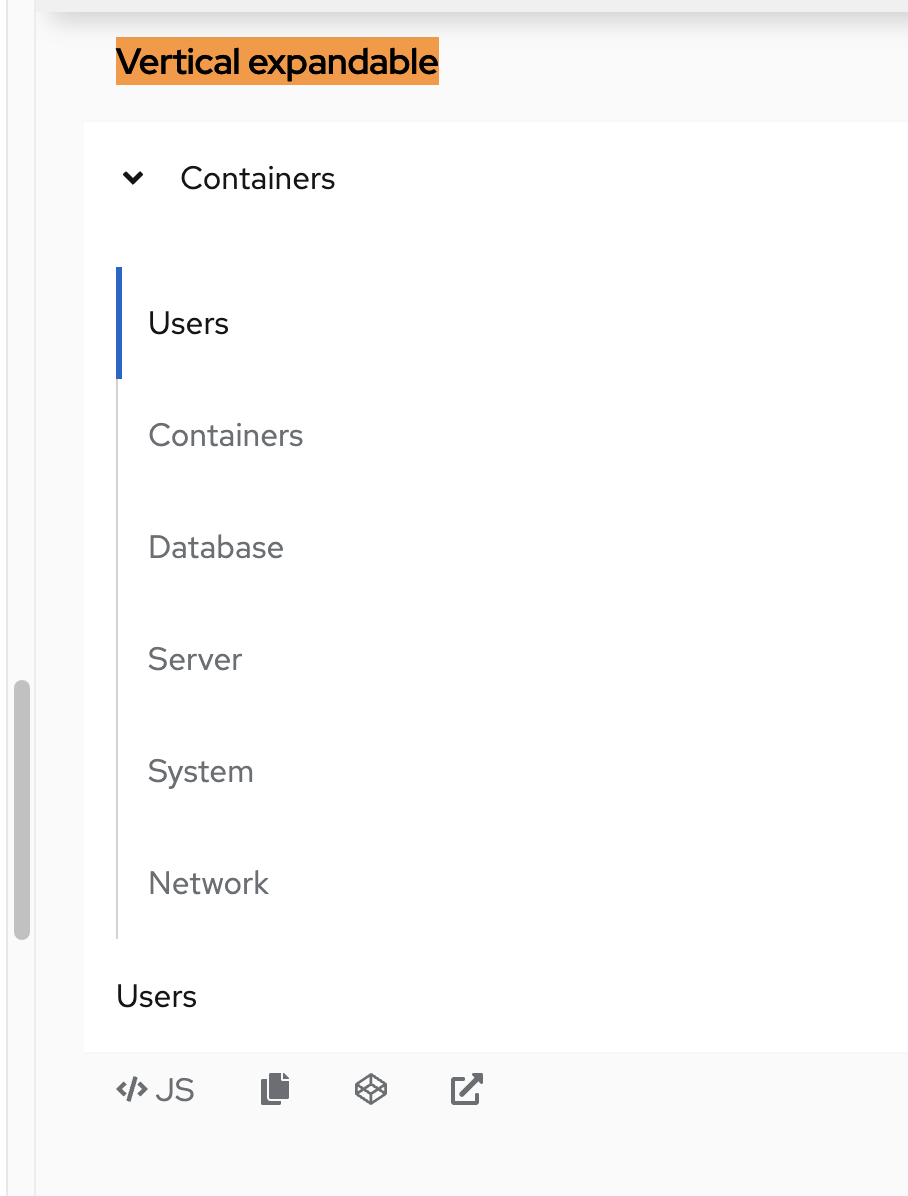Switch to the System tab

pos(200,772)
